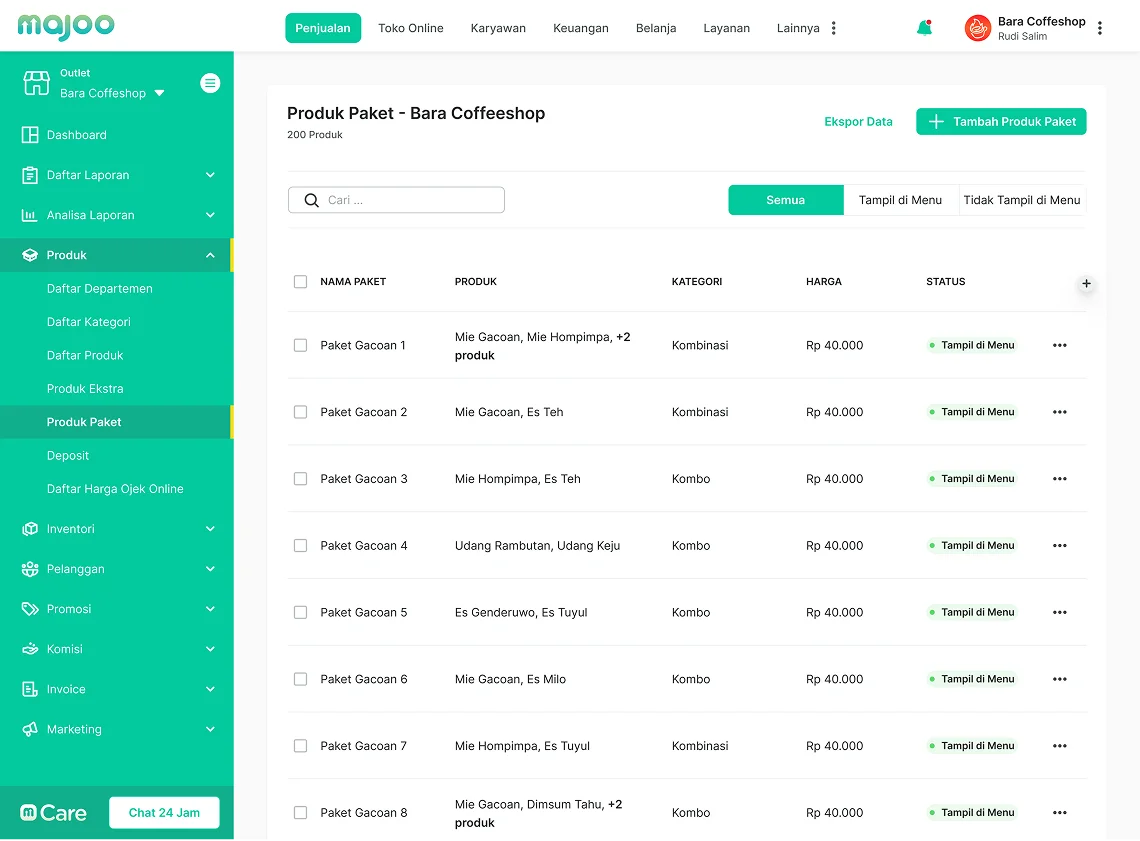This screenshot has width=1140, height=841.
Task: Click the Ekspor Data link
Action: click(x=858, y=122)
